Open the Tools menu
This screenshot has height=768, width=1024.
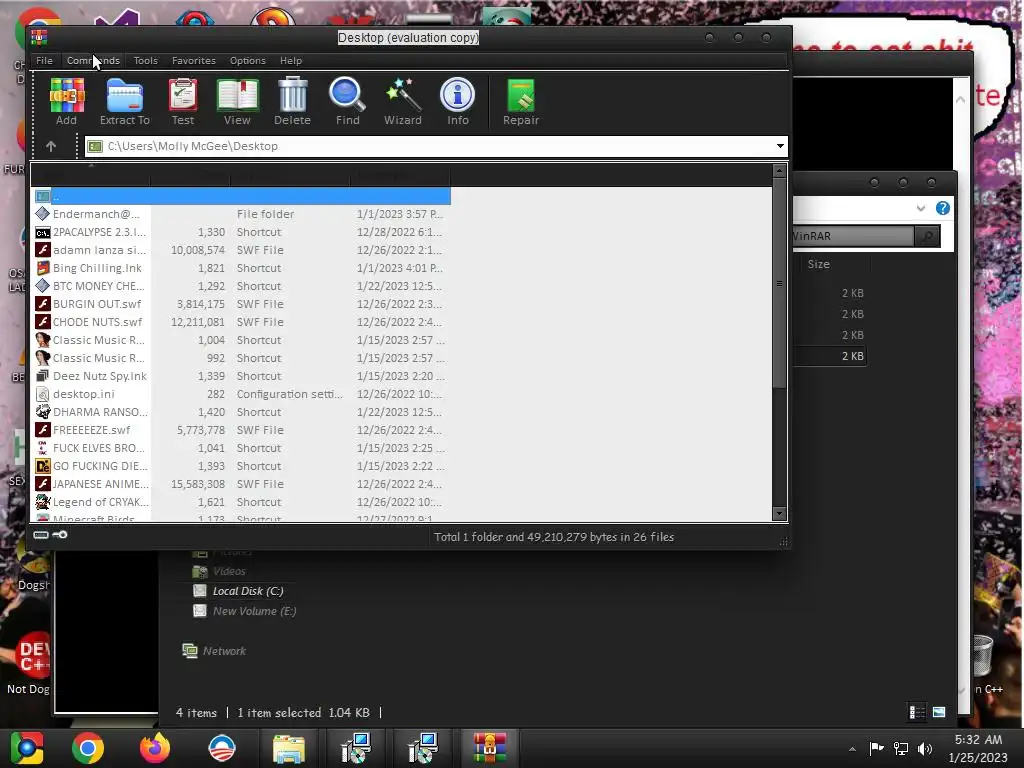tap(146, 61)
